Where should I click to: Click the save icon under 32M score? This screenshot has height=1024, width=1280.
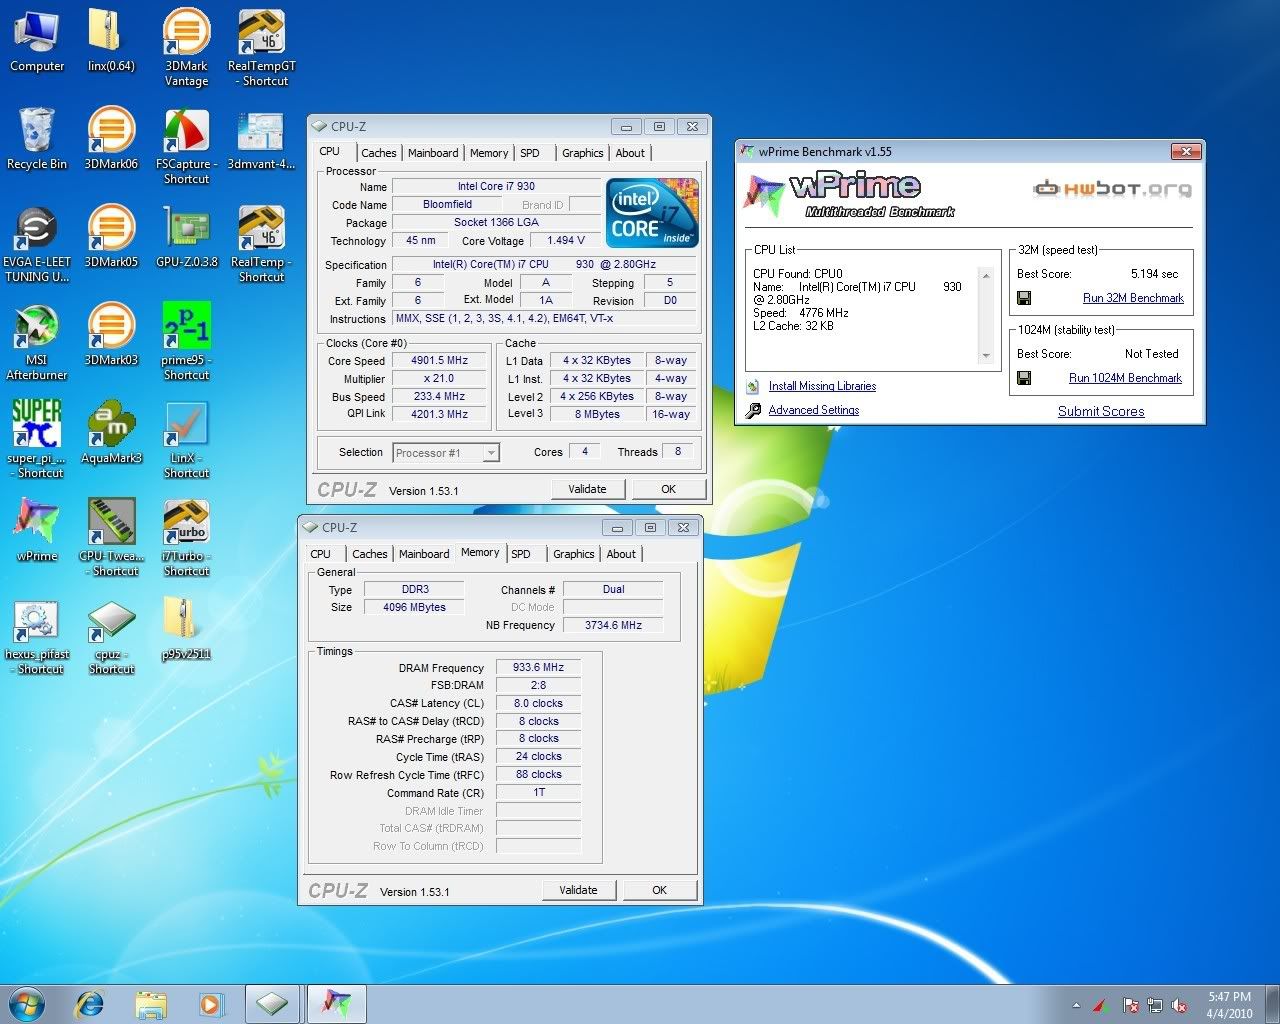click(x=1024, y=298)
